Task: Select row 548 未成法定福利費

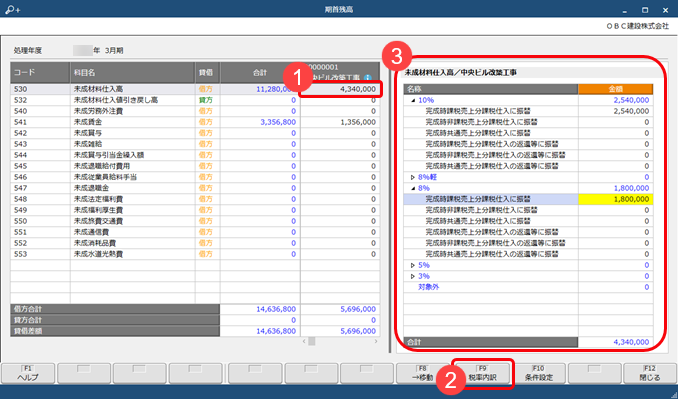Action: click(195, 199)
